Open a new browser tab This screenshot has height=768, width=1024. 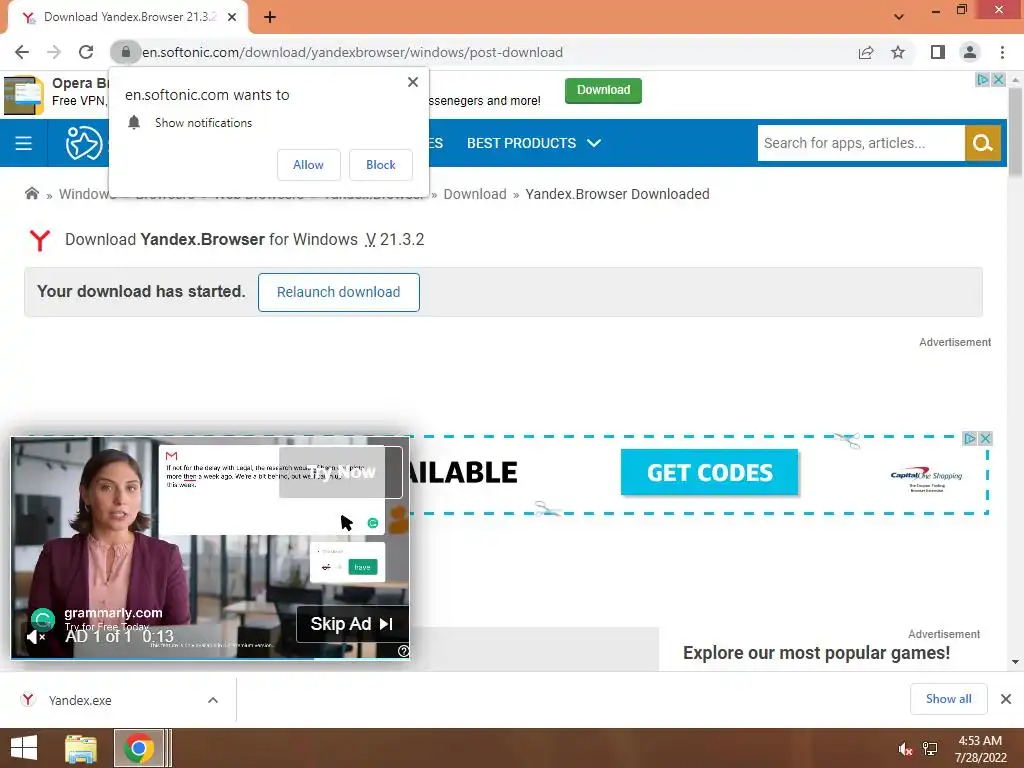point(270,18)
